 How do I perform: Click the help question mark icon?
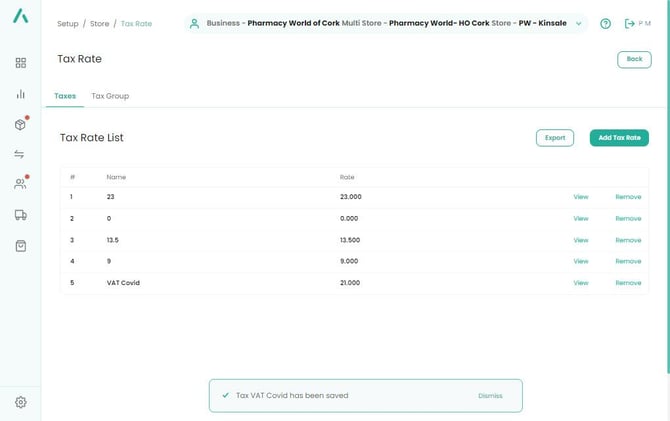605,24
